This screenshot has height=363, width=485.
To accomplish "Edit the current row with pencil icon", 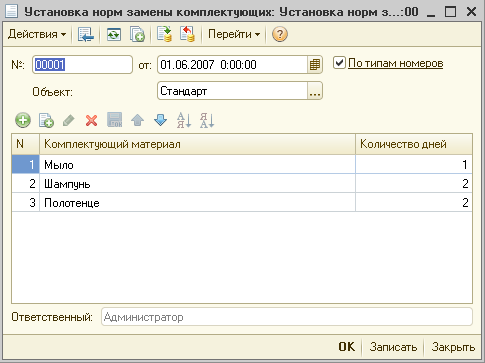I will click(69, 120).
